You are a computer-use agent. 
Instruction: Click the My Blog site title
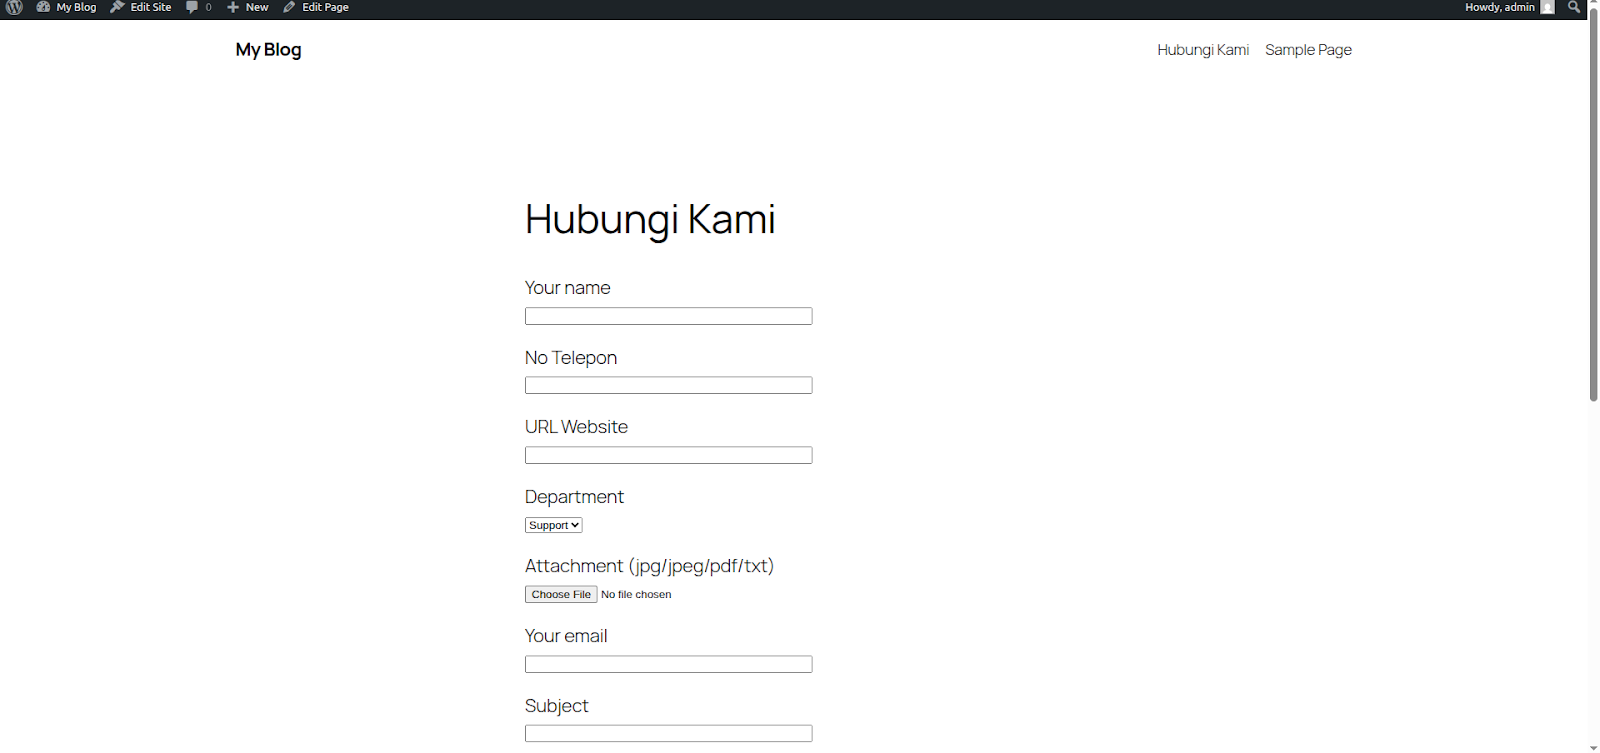[268, 50]
